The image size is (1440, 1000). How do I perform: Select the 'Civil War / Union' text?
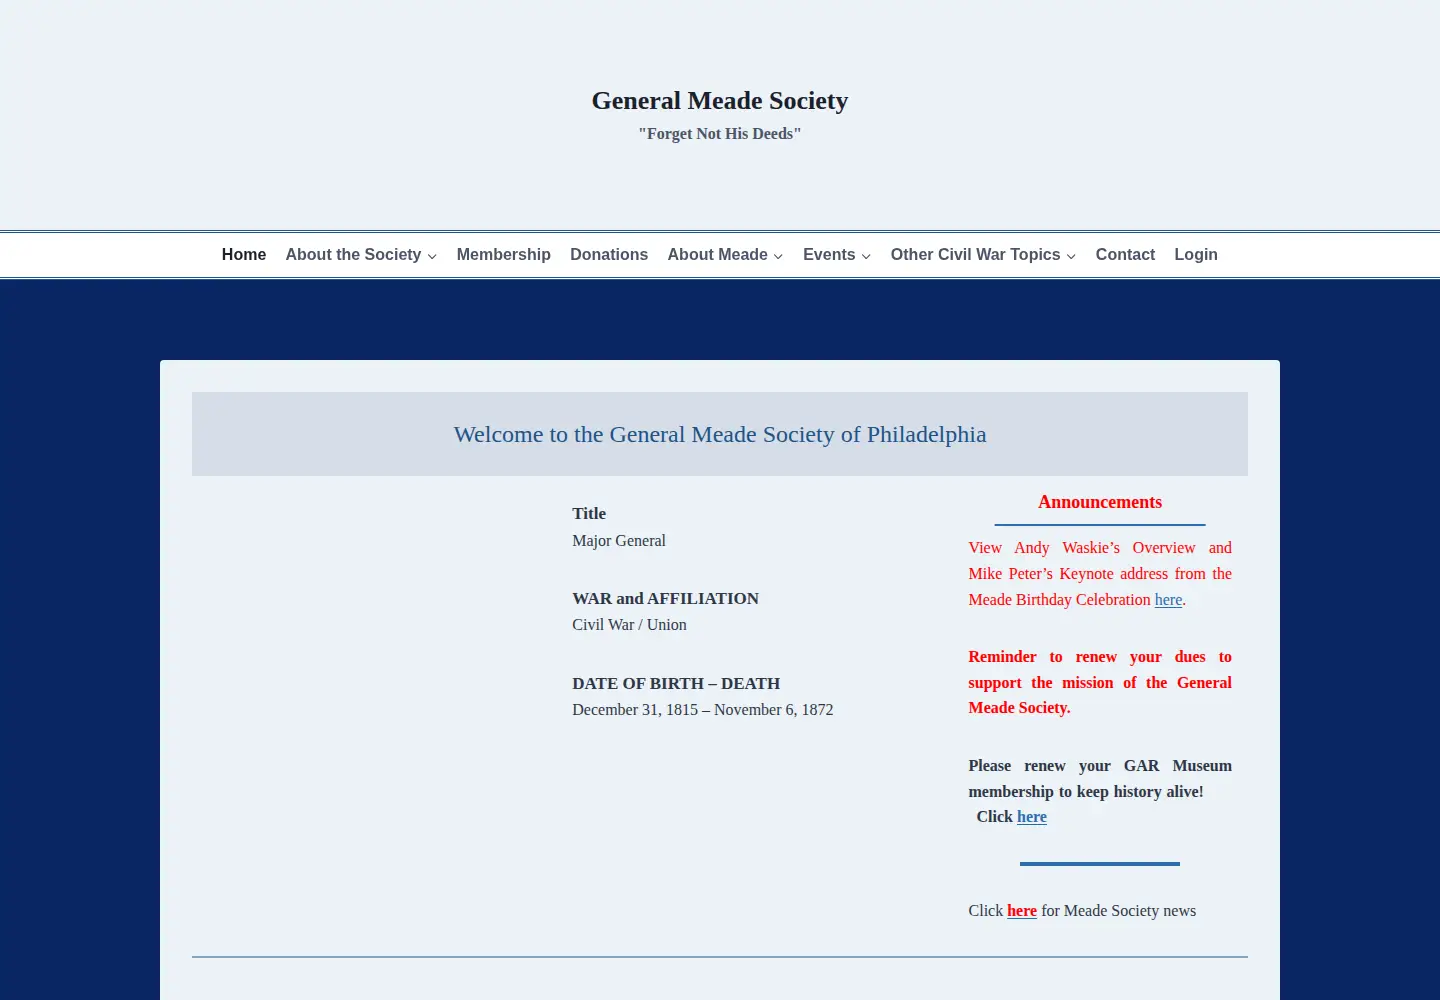coord(629,625)
